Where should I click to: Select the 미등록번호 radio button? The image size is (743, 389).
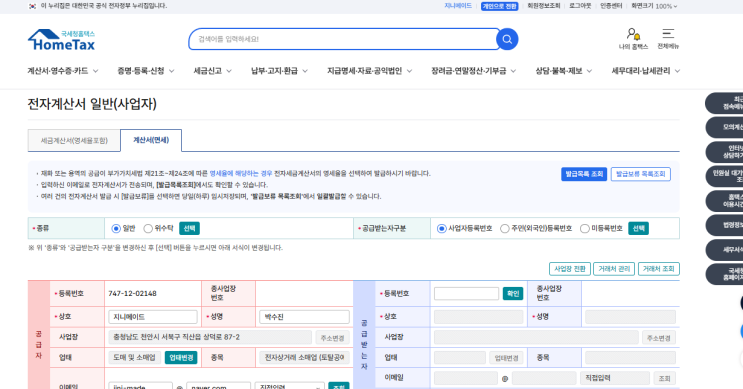click(585, 228)
